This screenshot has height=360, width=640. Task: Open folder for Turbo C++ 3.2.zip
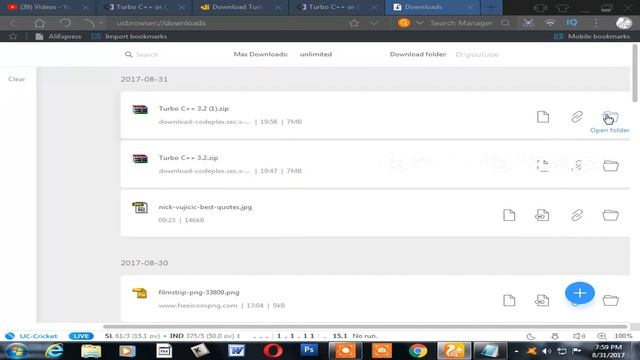(611, 166)
